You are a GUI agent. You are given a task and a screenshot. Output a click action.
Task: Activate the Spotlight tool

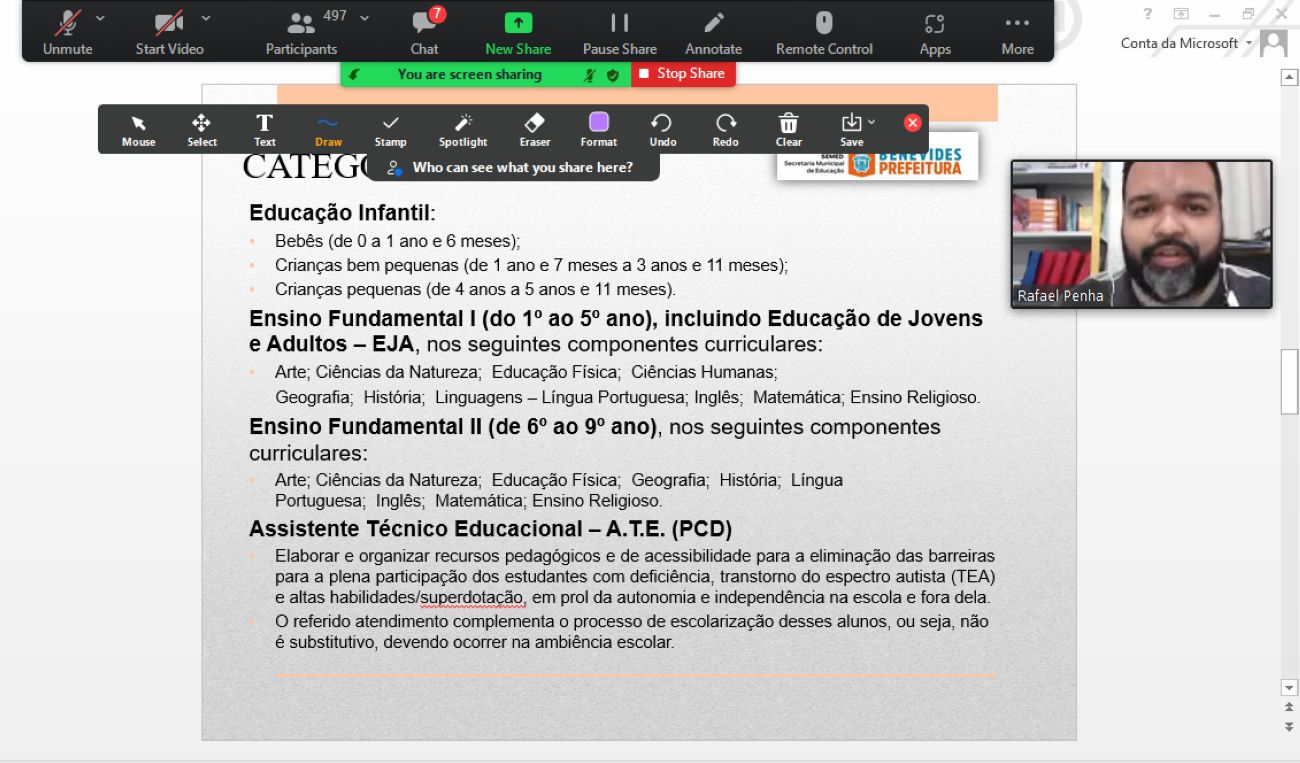[463, 128]
